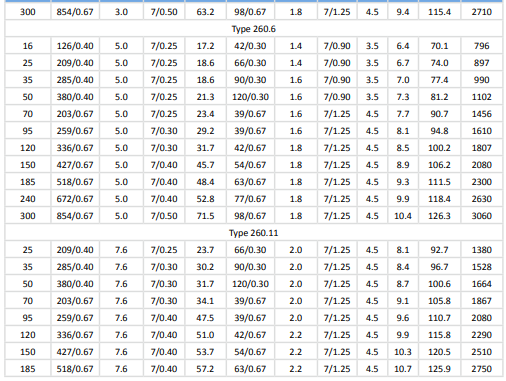Viewport: 506px width, 381px height.
Task: Select the 2510 cell
Action: click(x=482, y=352)
